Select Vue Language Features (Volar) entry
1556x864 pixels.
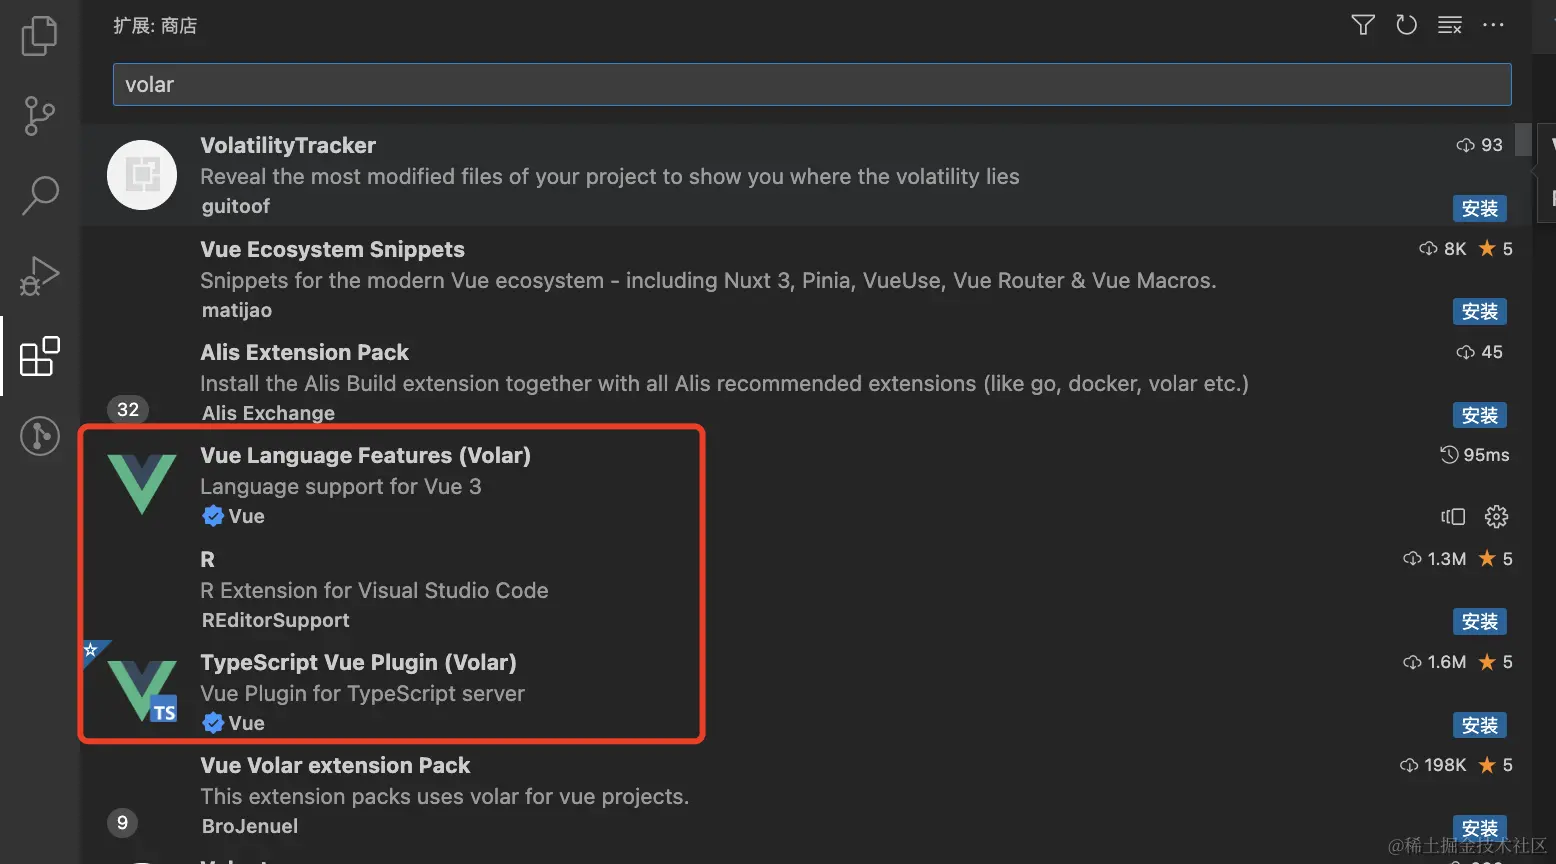pos(365,456)
